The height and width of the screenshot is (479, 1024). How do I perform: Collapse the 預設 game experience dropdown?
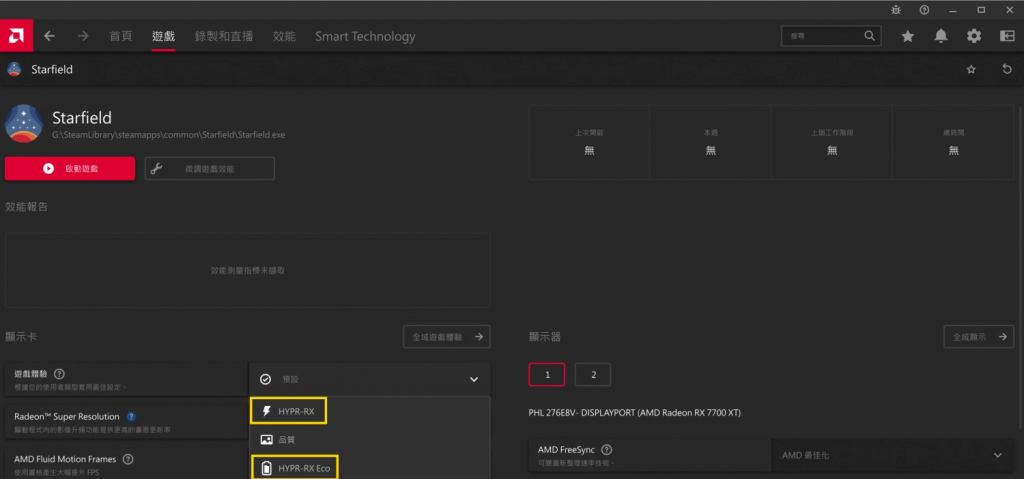369,379
